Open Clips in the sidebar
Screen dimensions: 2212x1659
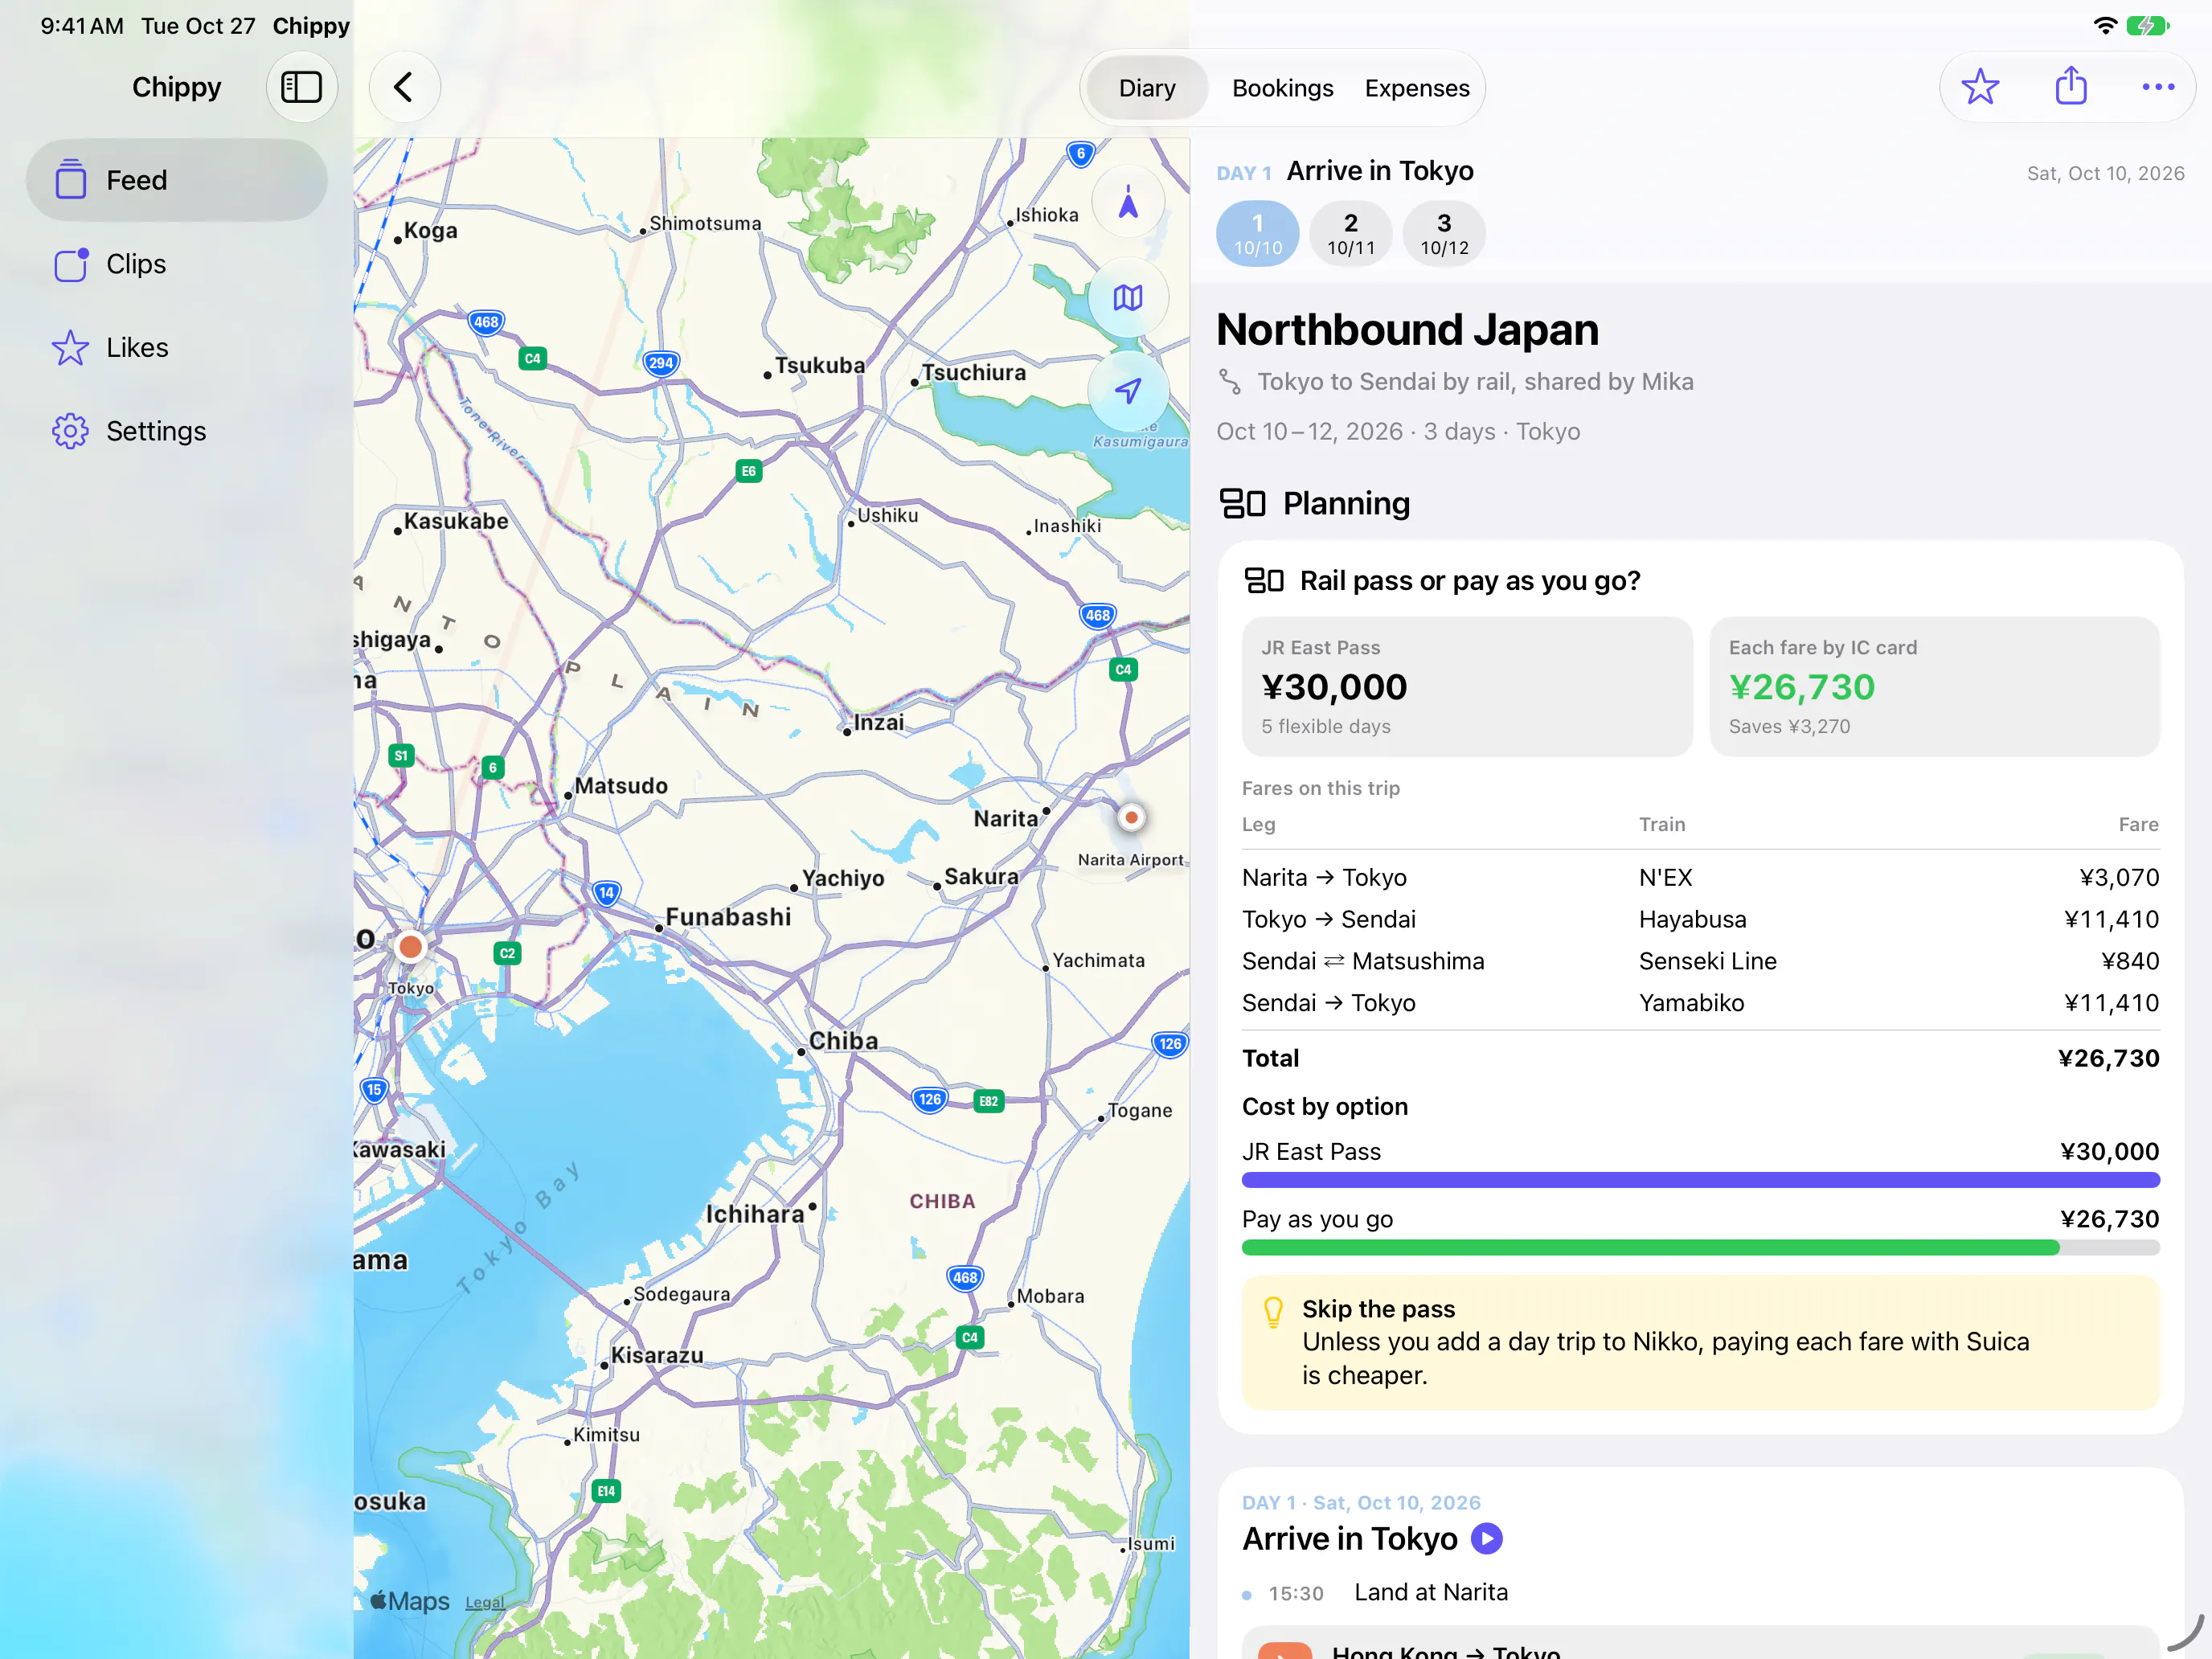click(x=177, y=264)
